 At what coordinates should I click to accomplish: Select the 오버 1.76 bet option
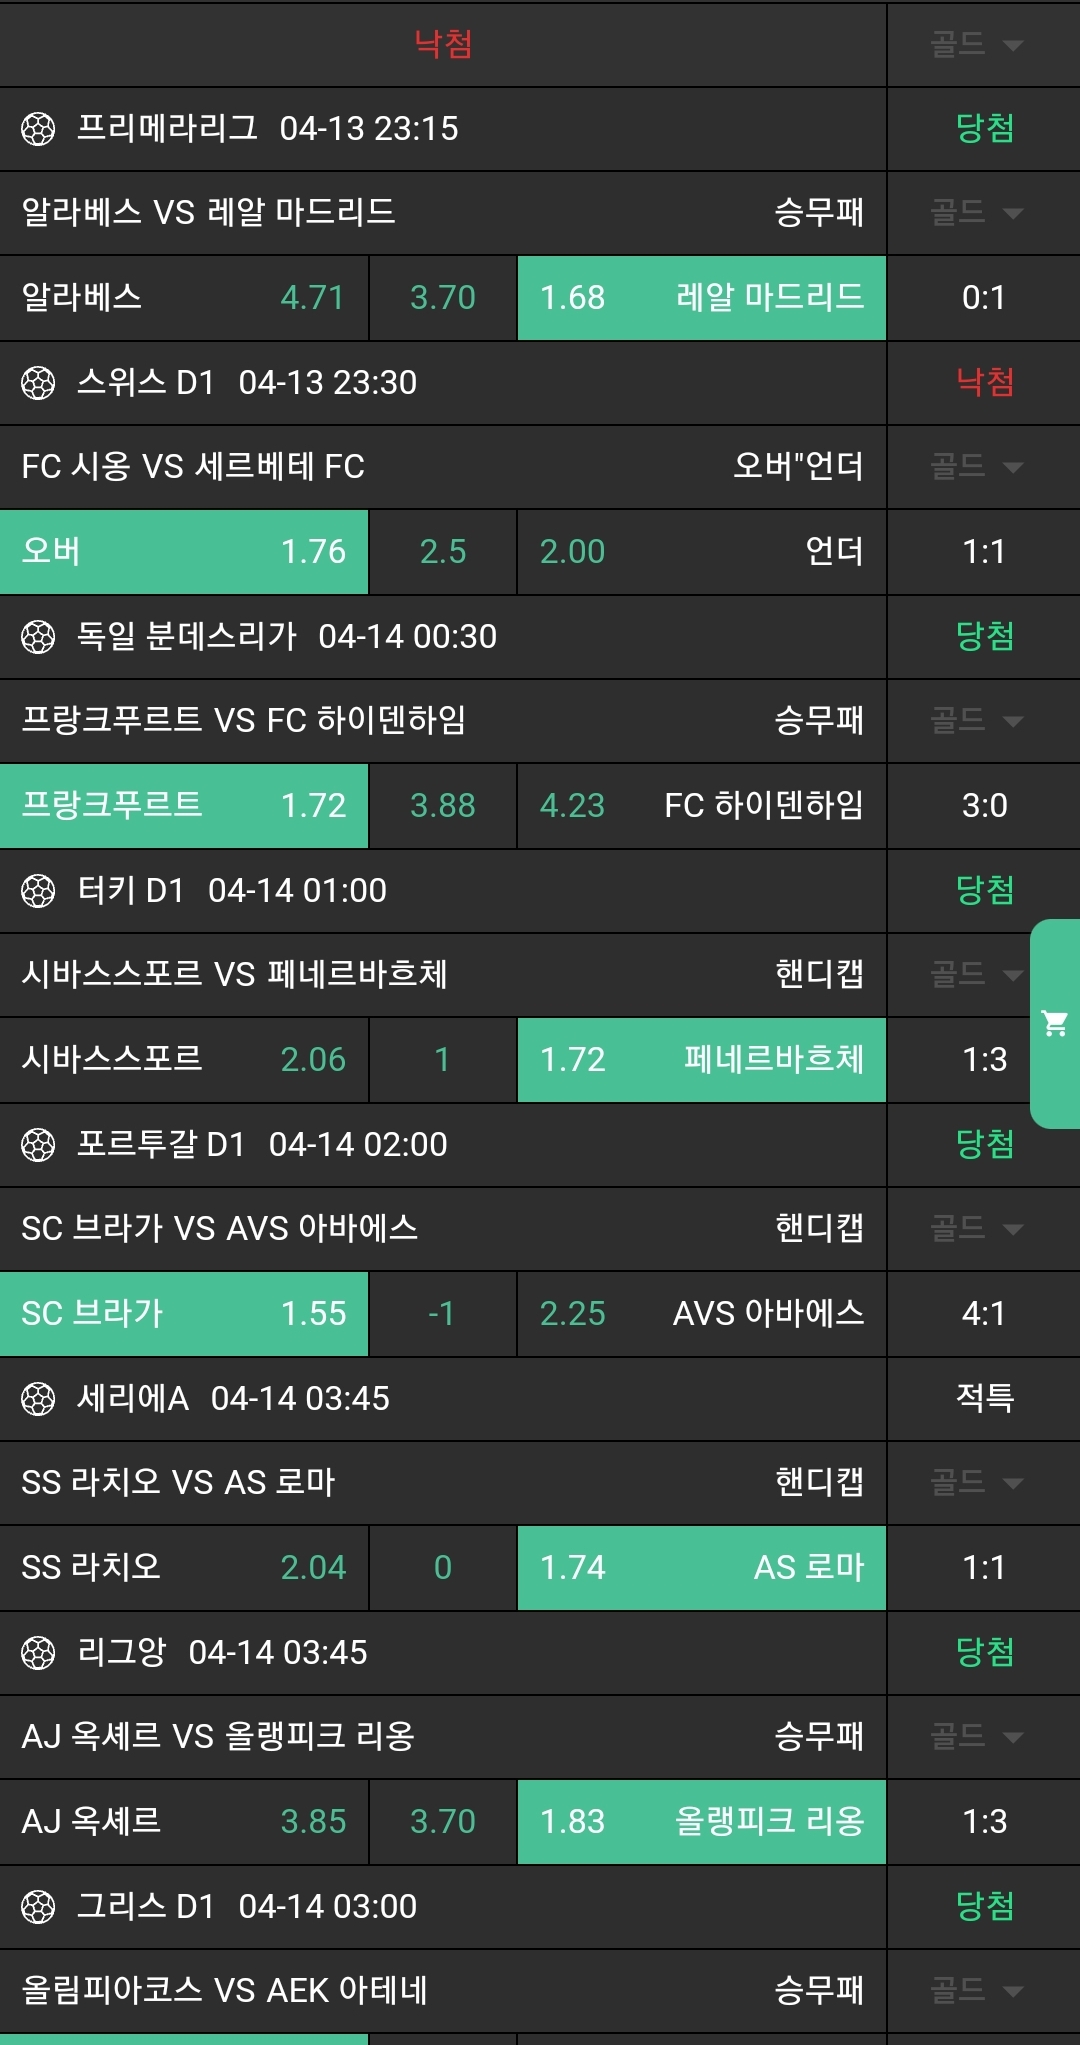click(x=184, y=552)
